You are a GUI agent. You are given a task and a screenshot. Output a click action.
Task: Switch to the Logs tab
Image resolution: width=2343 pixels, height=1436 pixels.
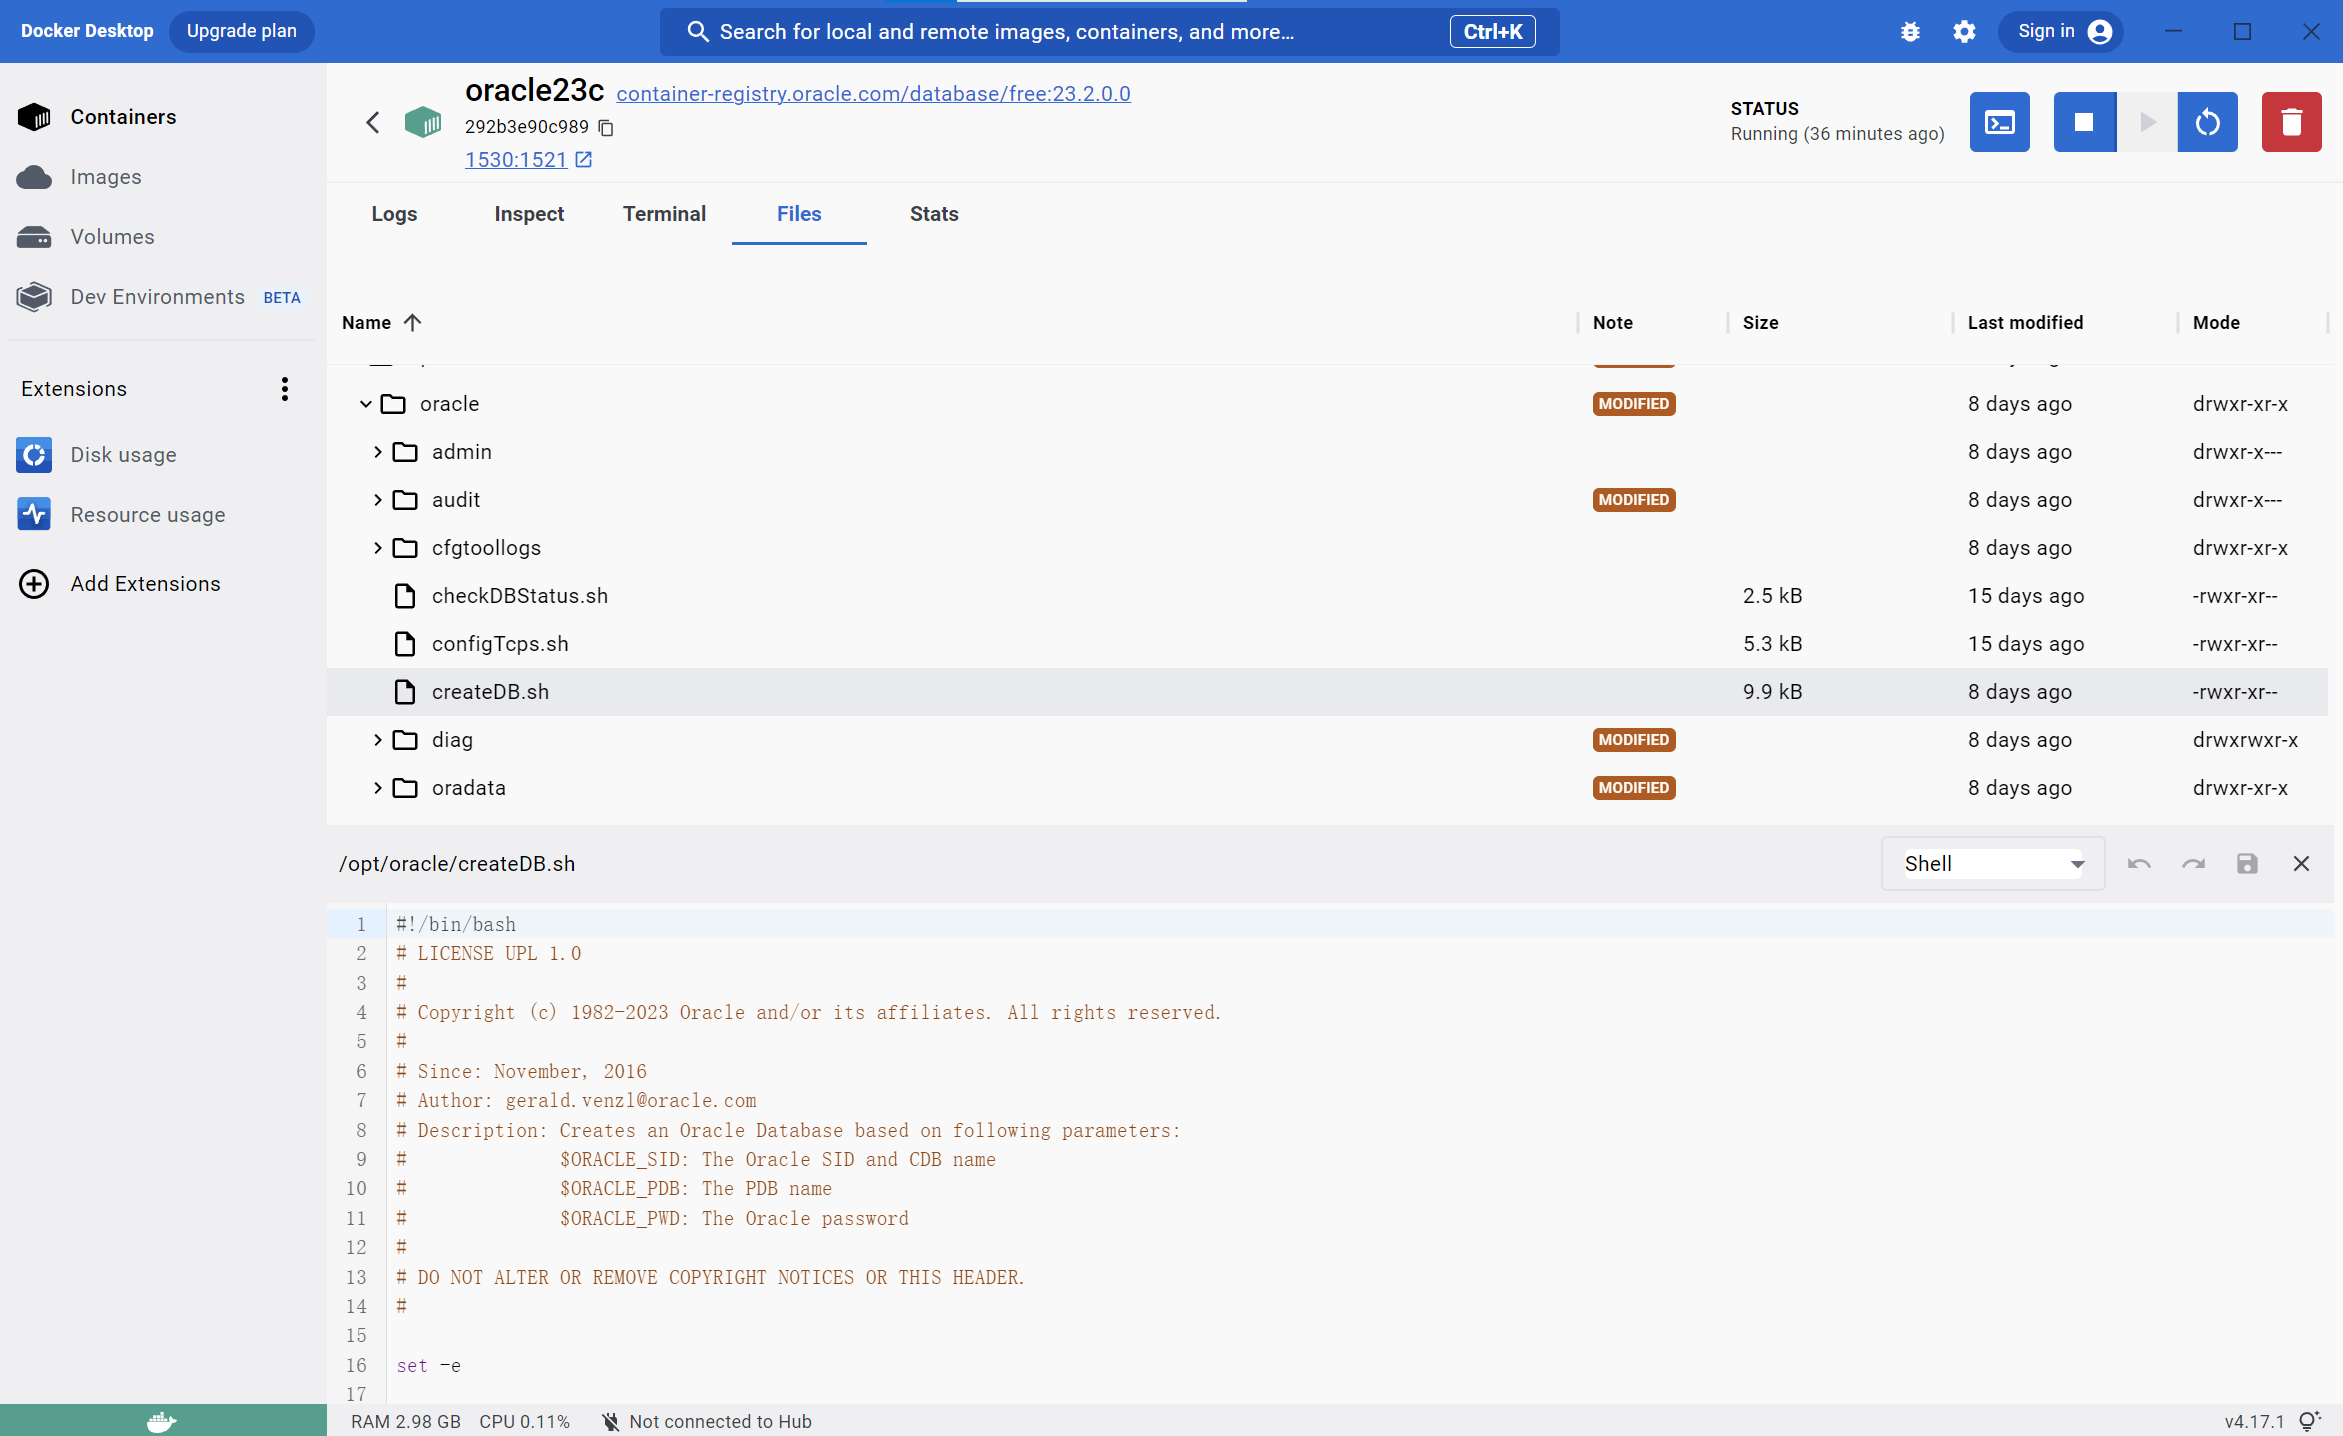pos(394,214)
